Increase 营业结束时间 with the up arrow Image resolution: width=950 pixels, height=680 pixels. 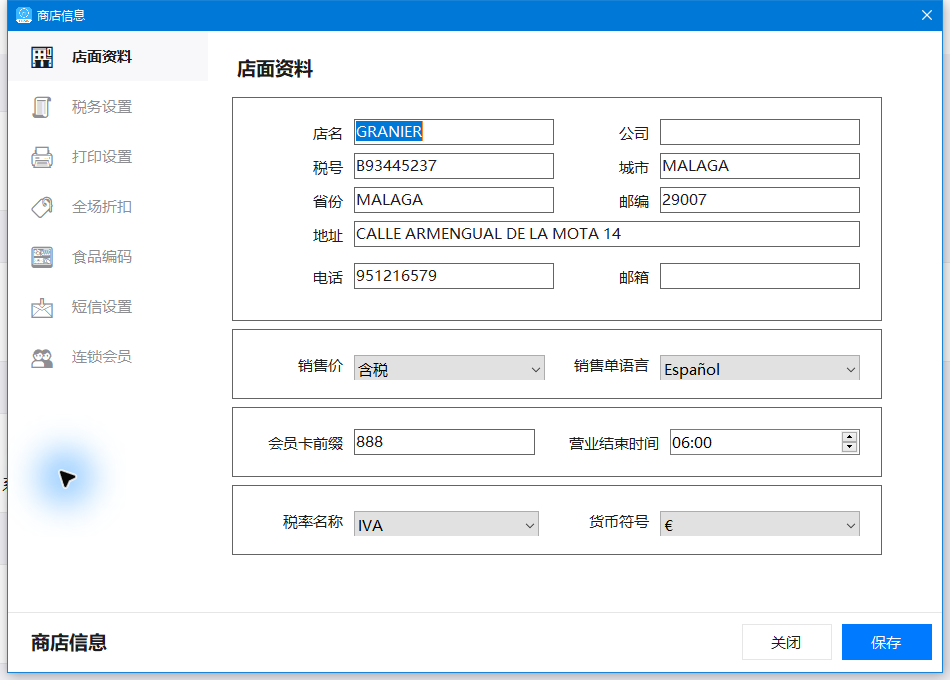click(x=849, y=437)
